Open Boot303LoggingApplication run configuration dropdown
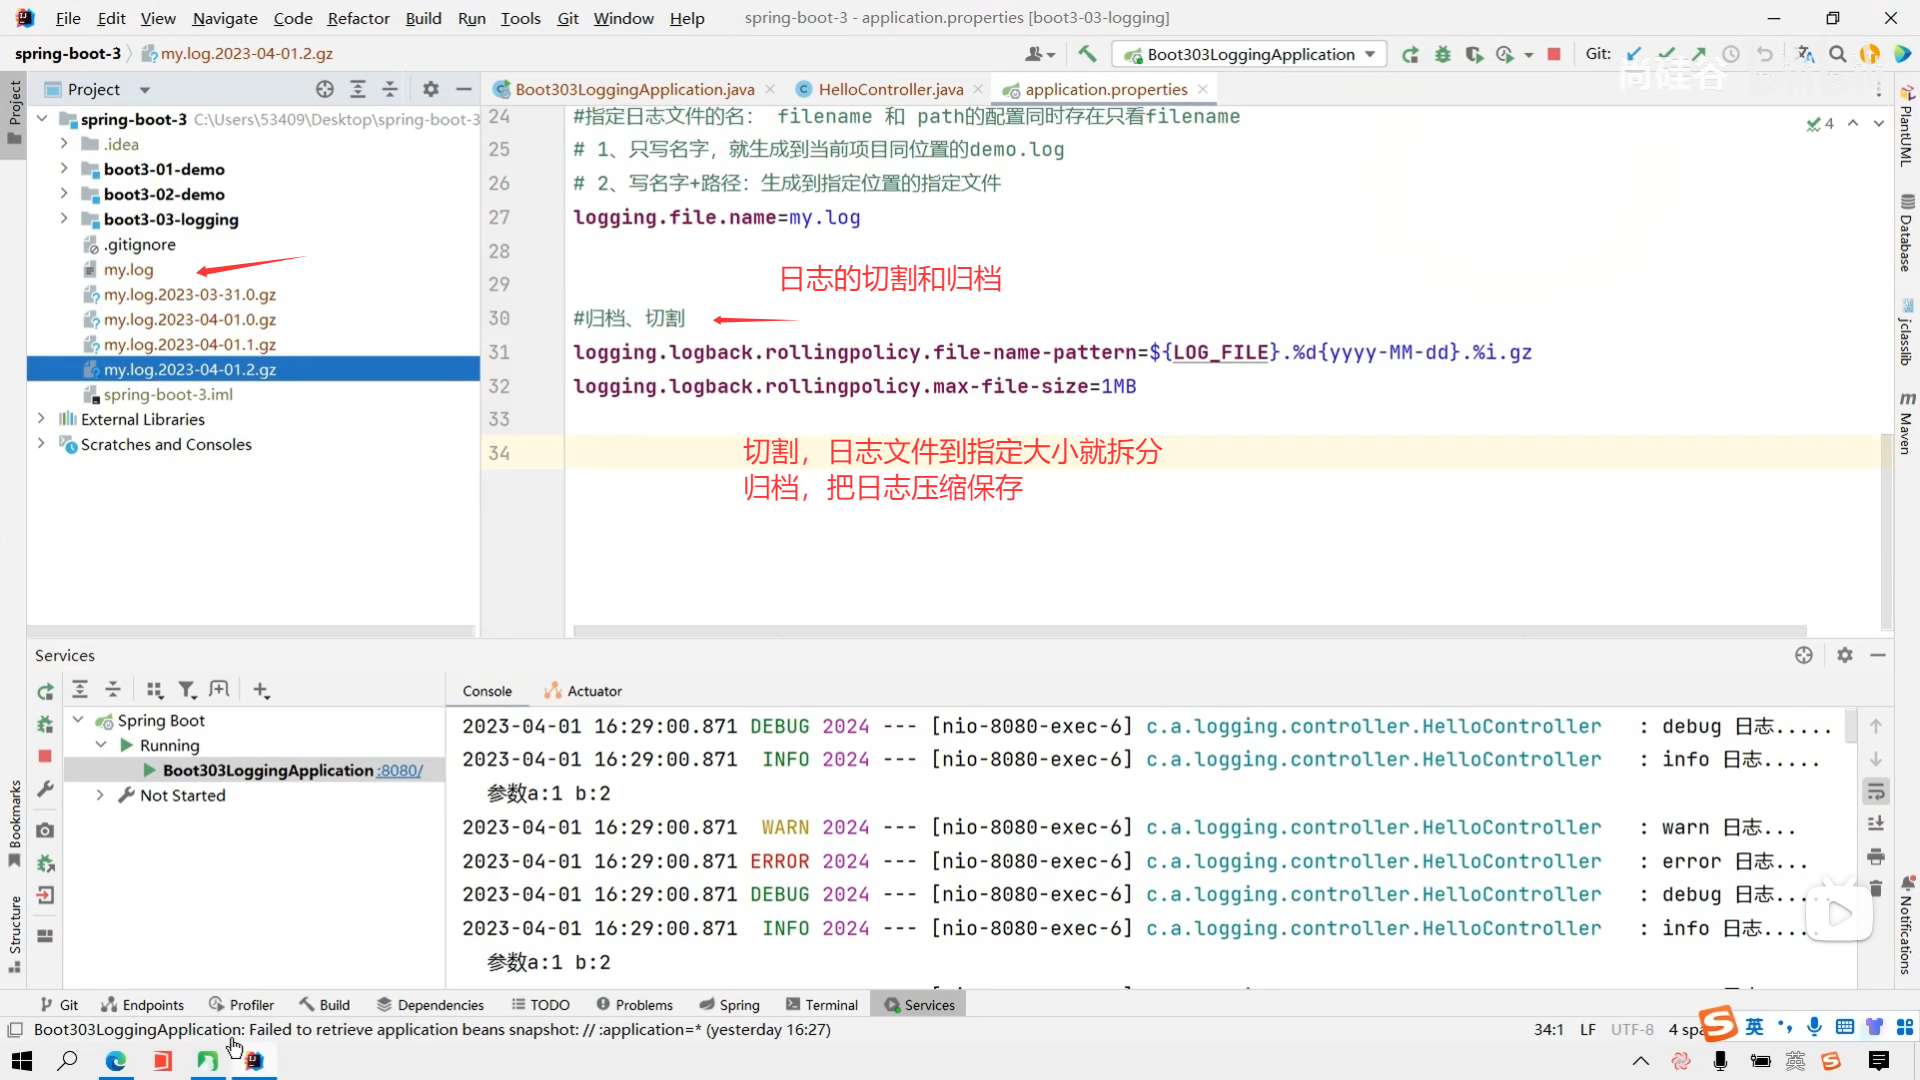This screenshot has width=1920, height=1080. tap(1250, 54)
